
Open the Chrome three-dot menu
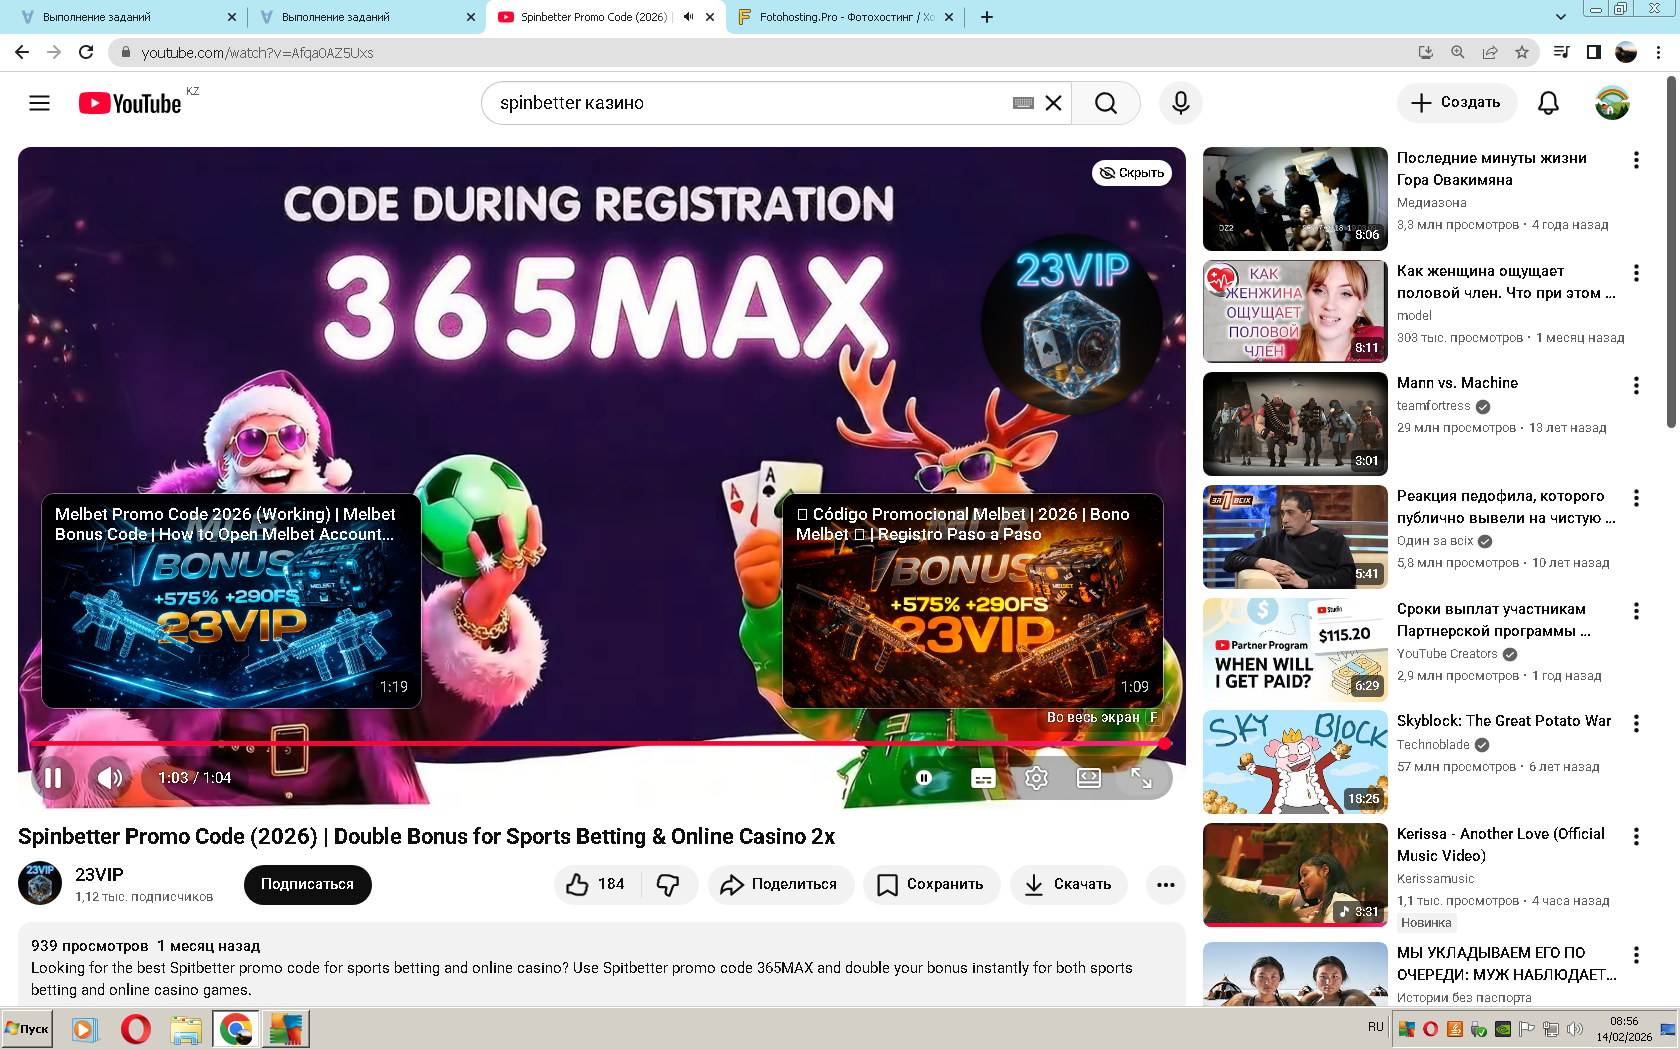[1659, 52]
